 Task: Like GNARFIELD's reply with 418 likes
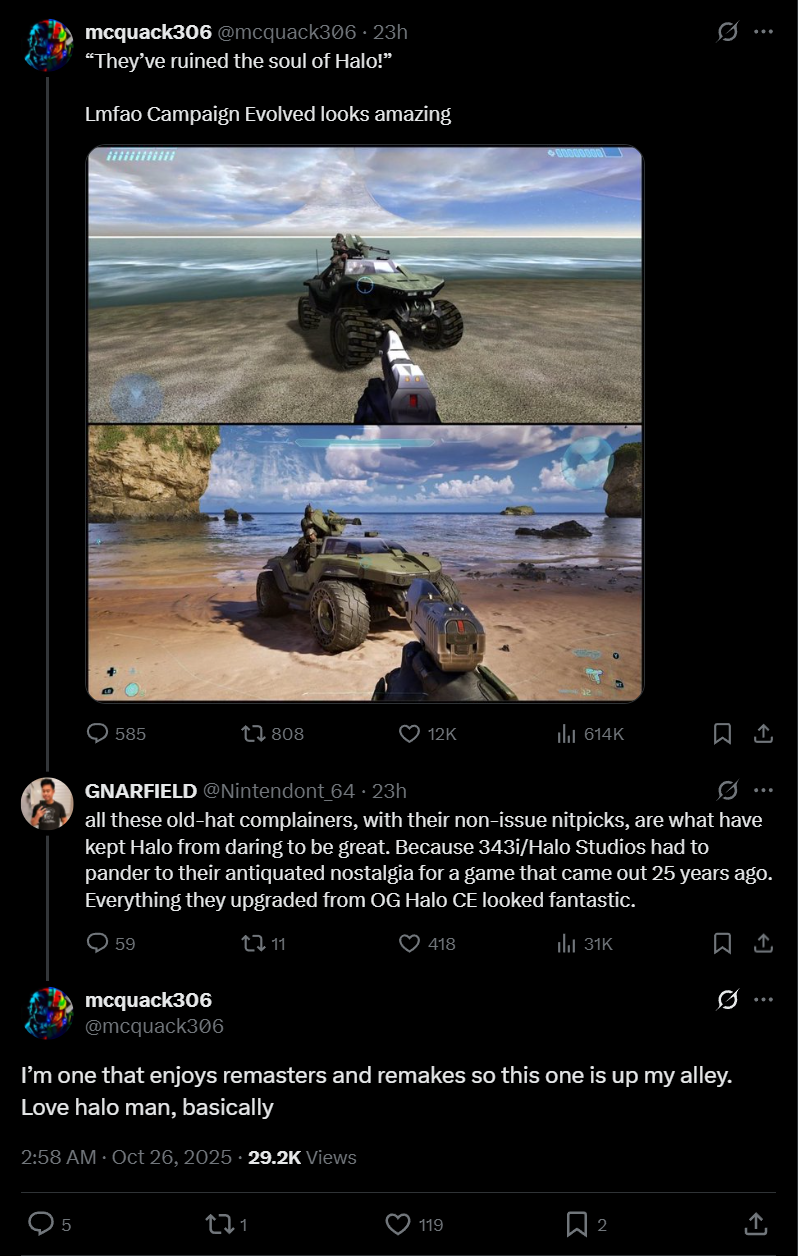[x=427, y=943]
